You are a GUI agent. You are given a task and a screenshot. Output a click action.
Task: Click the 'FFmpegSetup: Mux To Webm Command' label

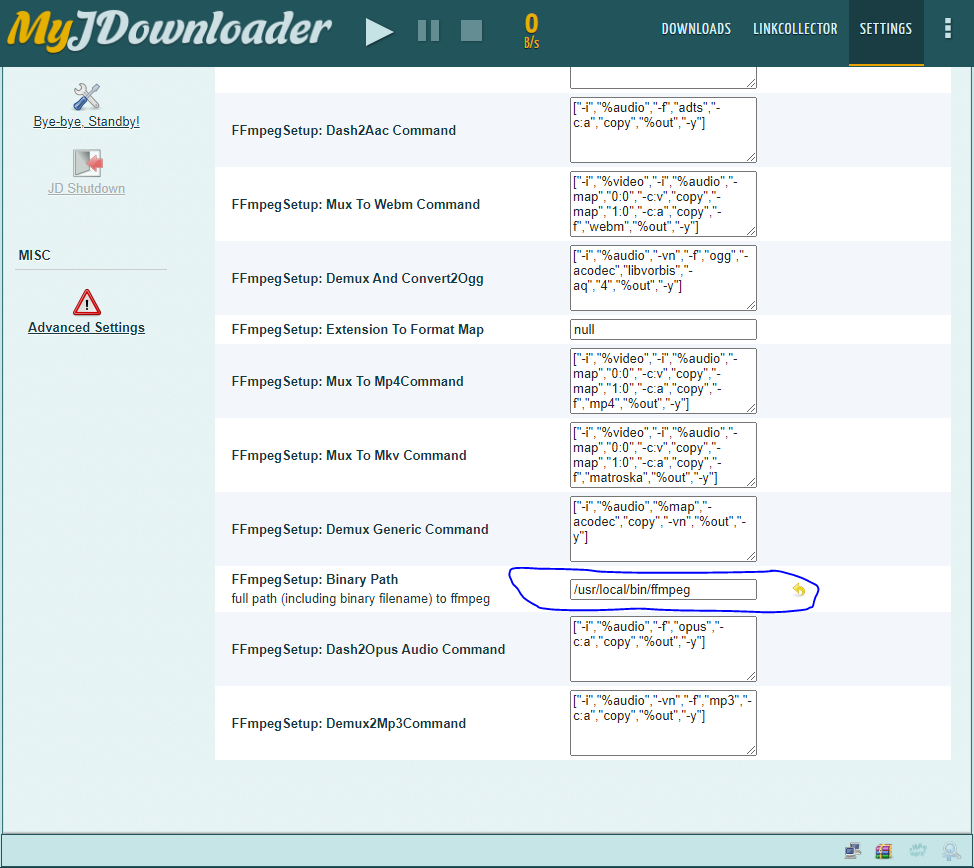coord(356,204)
